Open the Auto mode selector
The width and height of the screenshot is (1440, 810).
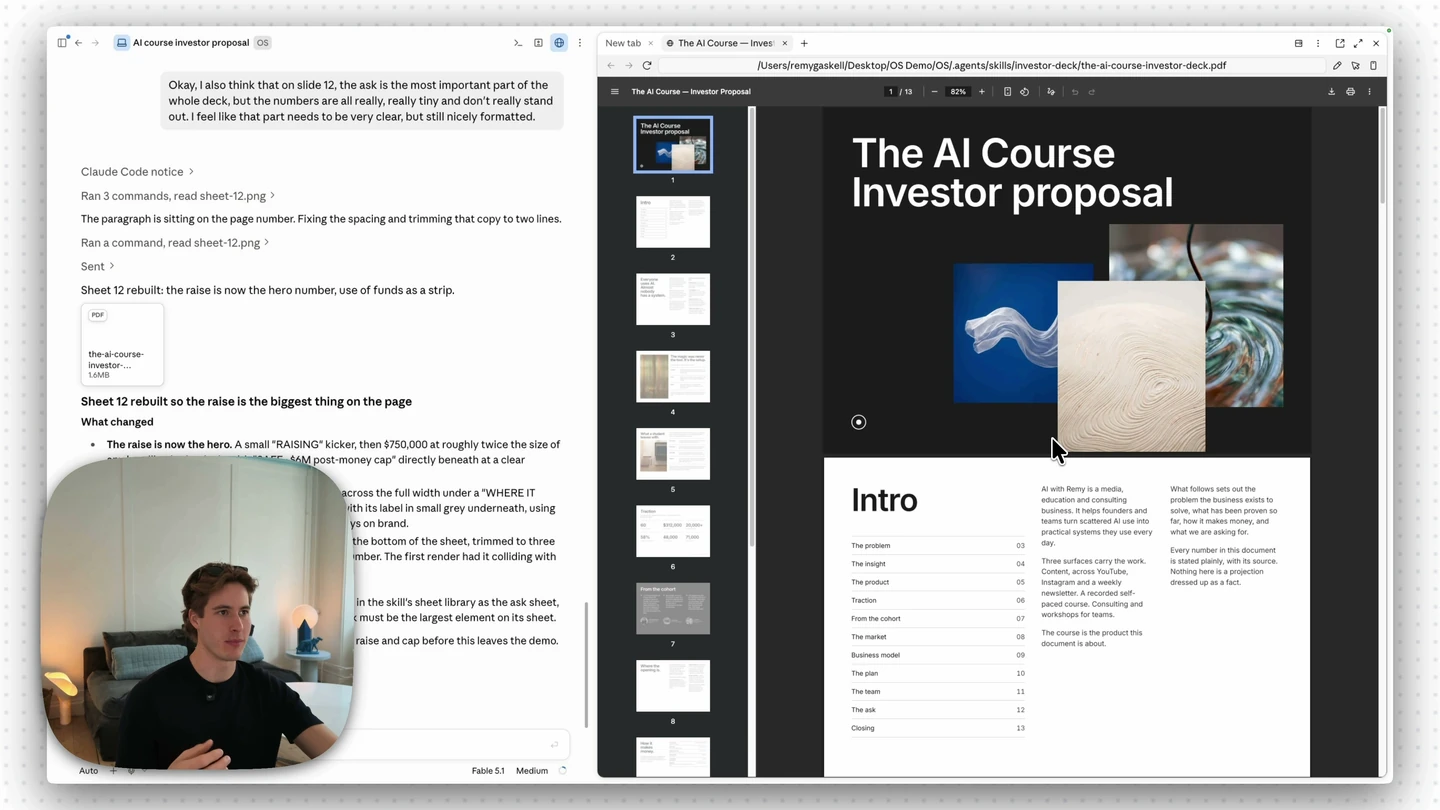(89, 771)
